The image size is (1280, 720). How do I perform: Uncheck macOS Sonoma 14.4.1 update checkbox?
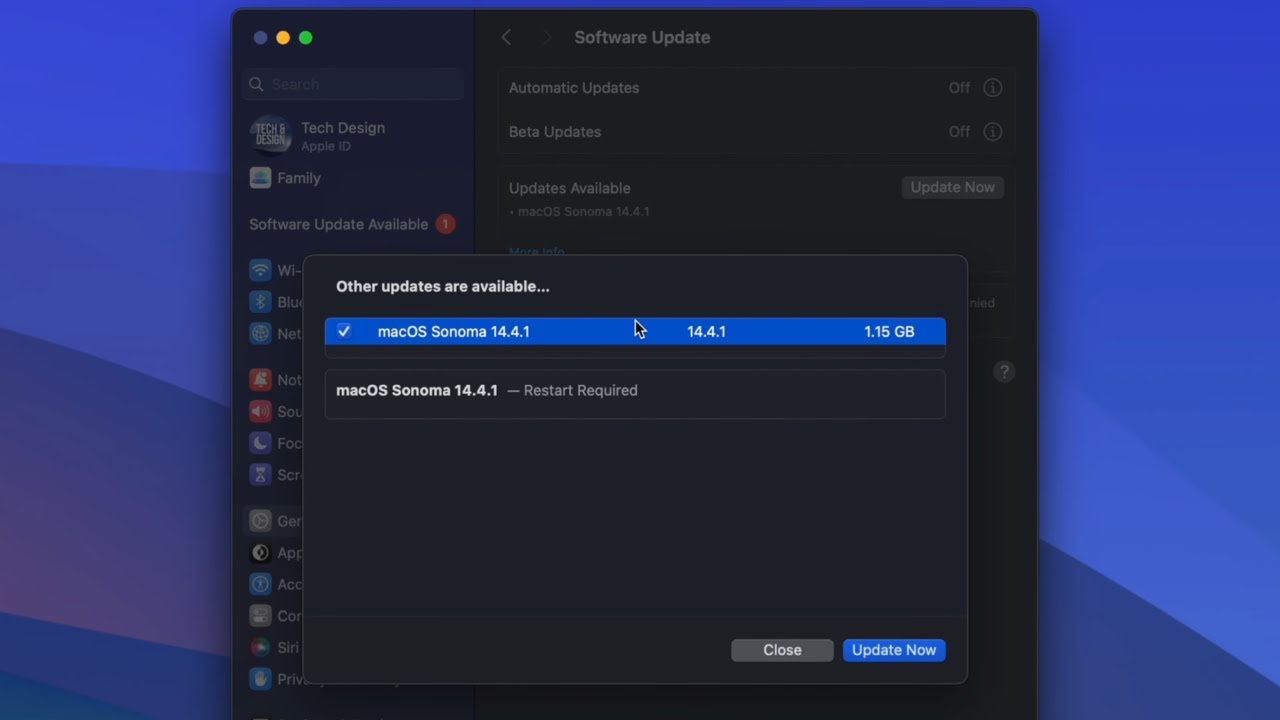click(344, 331)
